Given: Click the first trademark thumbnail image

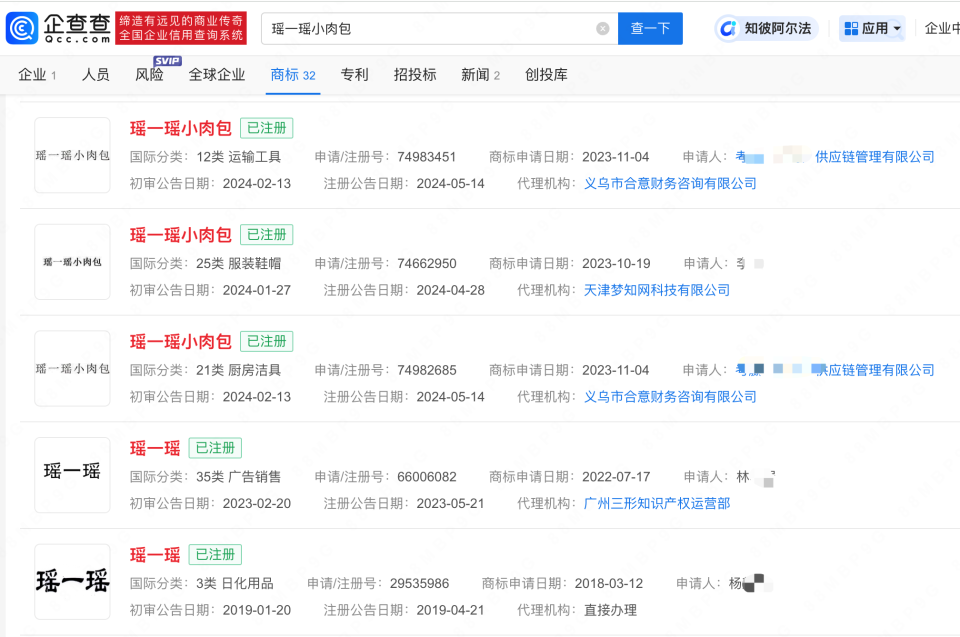Looking at the screenshot, I should tap(72, 155).
